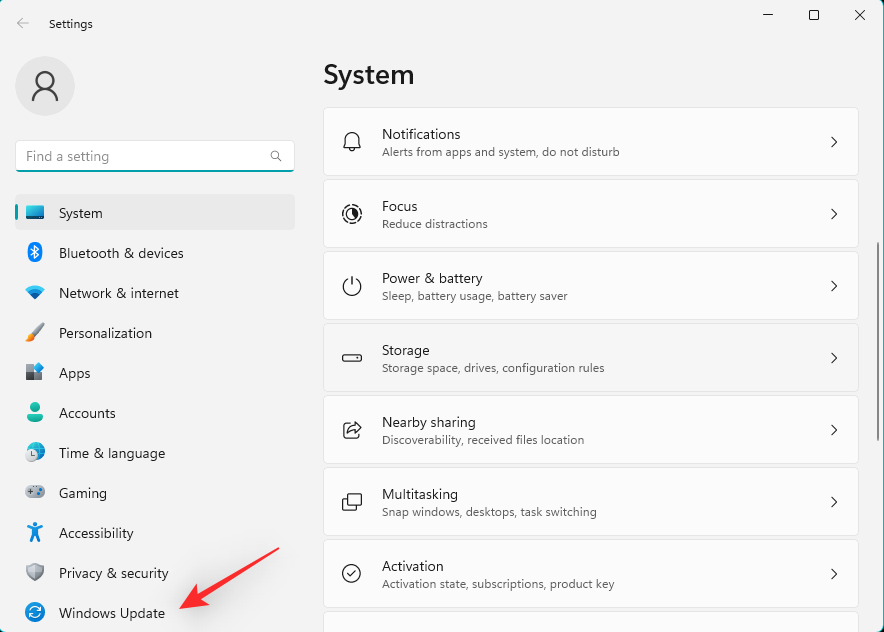Click the Bluetooth & devices icon
The height and width of the screenshot is (632, 884).
click(35, 253)
